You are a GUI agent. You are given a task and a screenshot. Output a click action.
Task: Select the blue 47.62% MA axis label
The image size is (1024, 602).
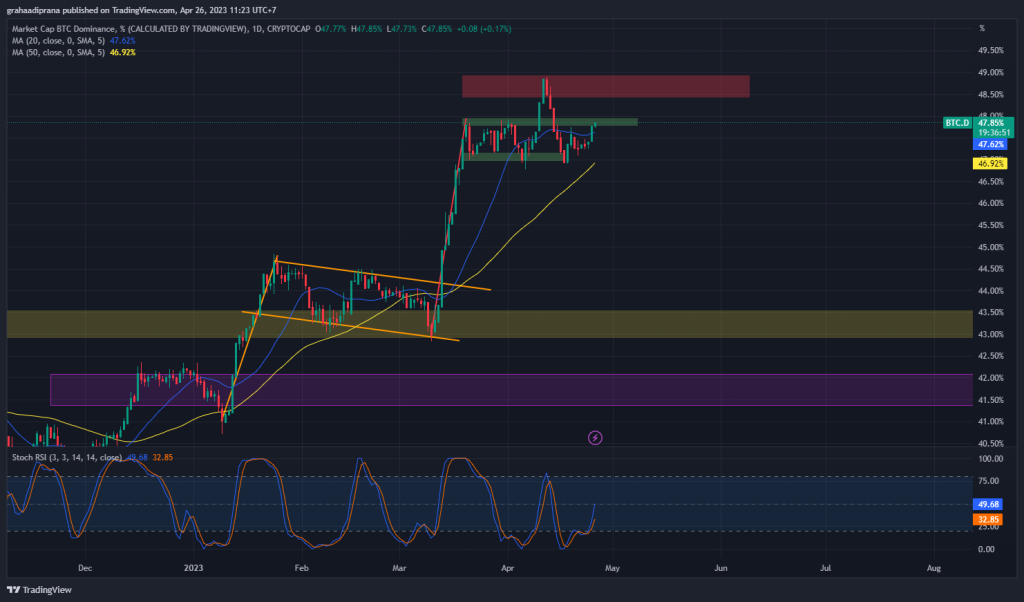pos(990,144)
